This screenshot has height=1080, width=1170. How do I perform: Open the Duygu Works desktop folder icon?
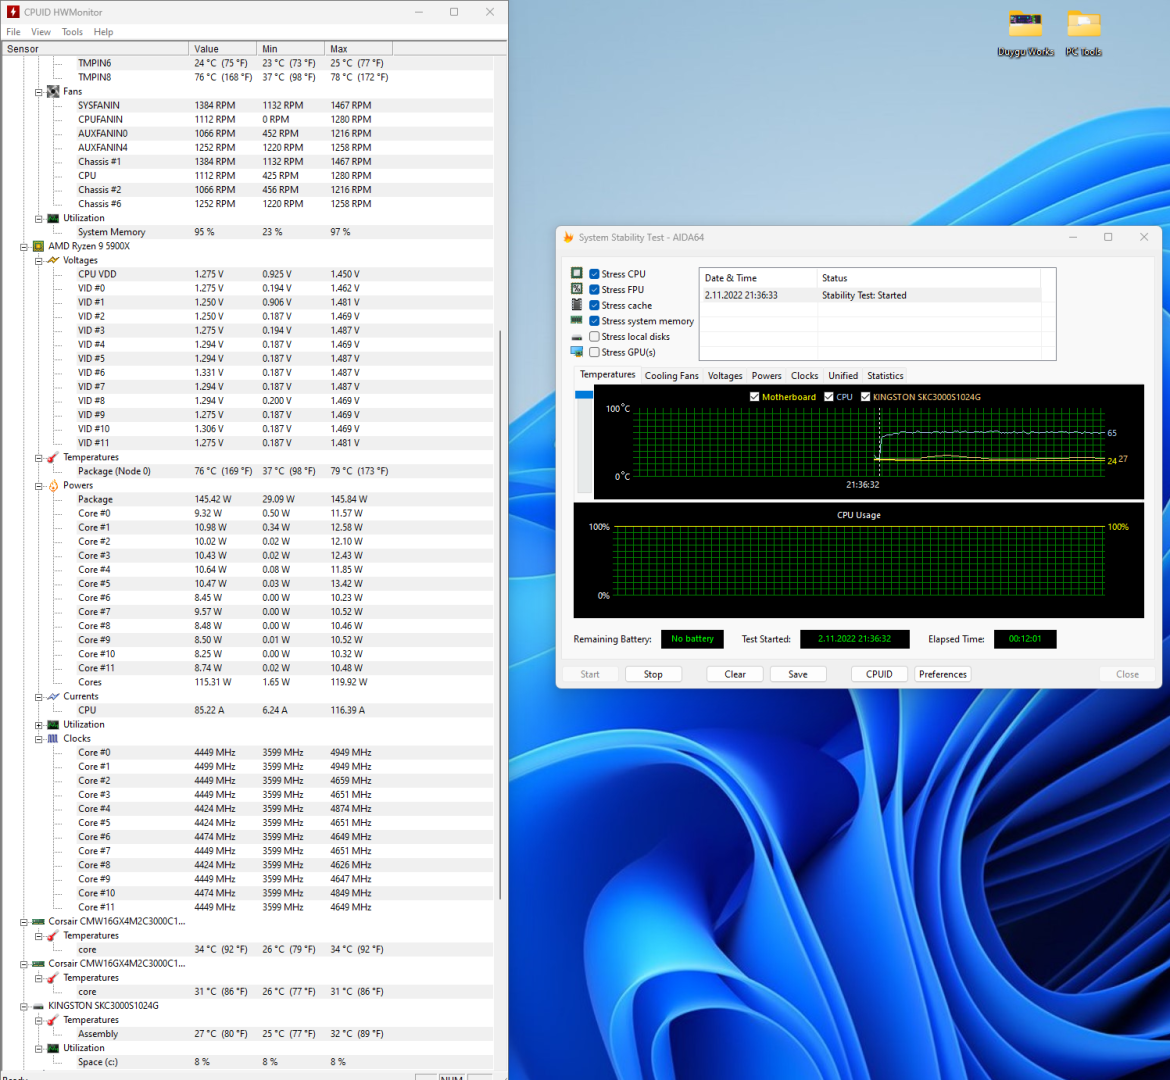pos(1025,24)
